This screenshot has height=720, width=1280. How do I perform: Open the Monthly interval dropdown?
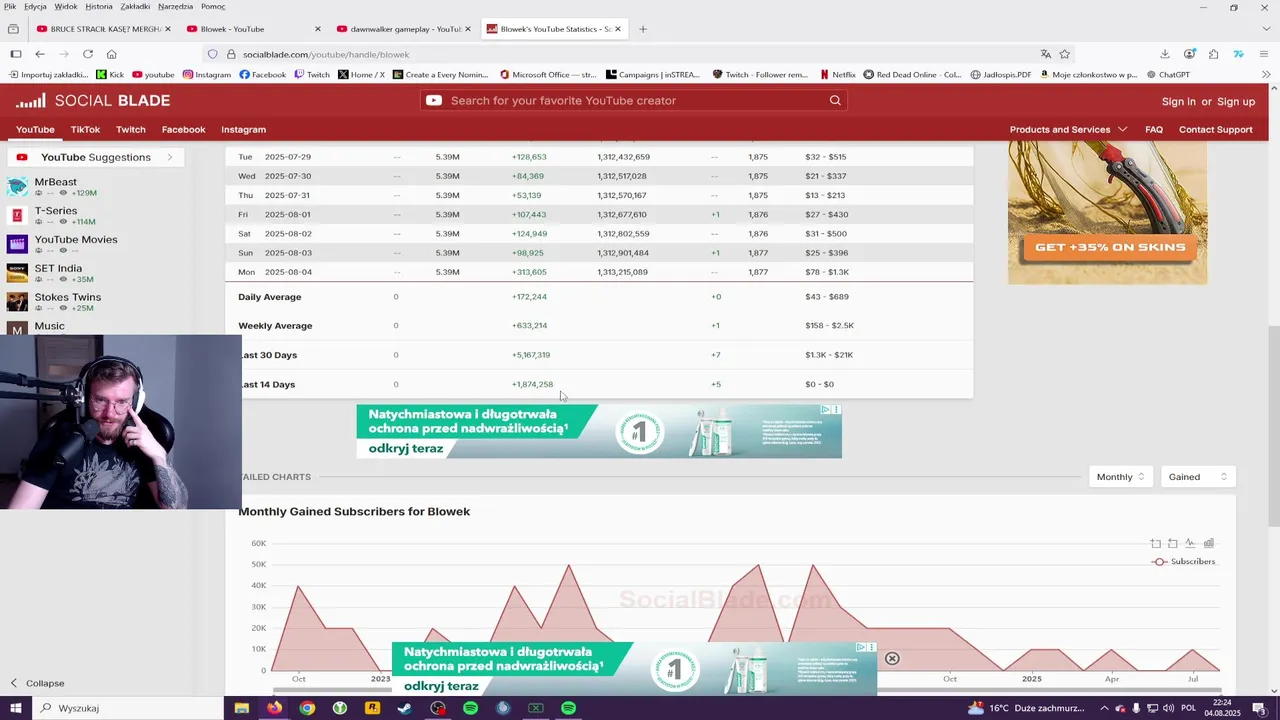tap(1120, 477)
